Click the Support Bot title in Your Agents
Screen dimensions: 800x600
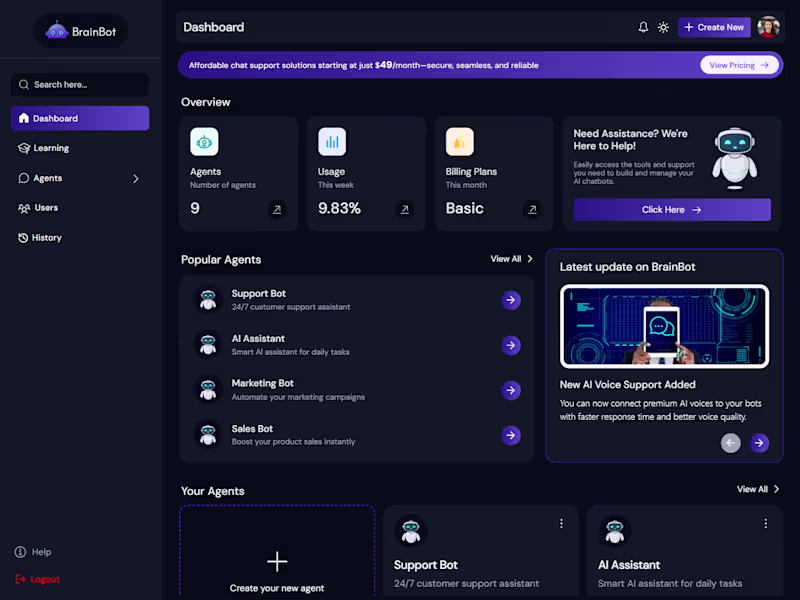(x=426, y=565)
